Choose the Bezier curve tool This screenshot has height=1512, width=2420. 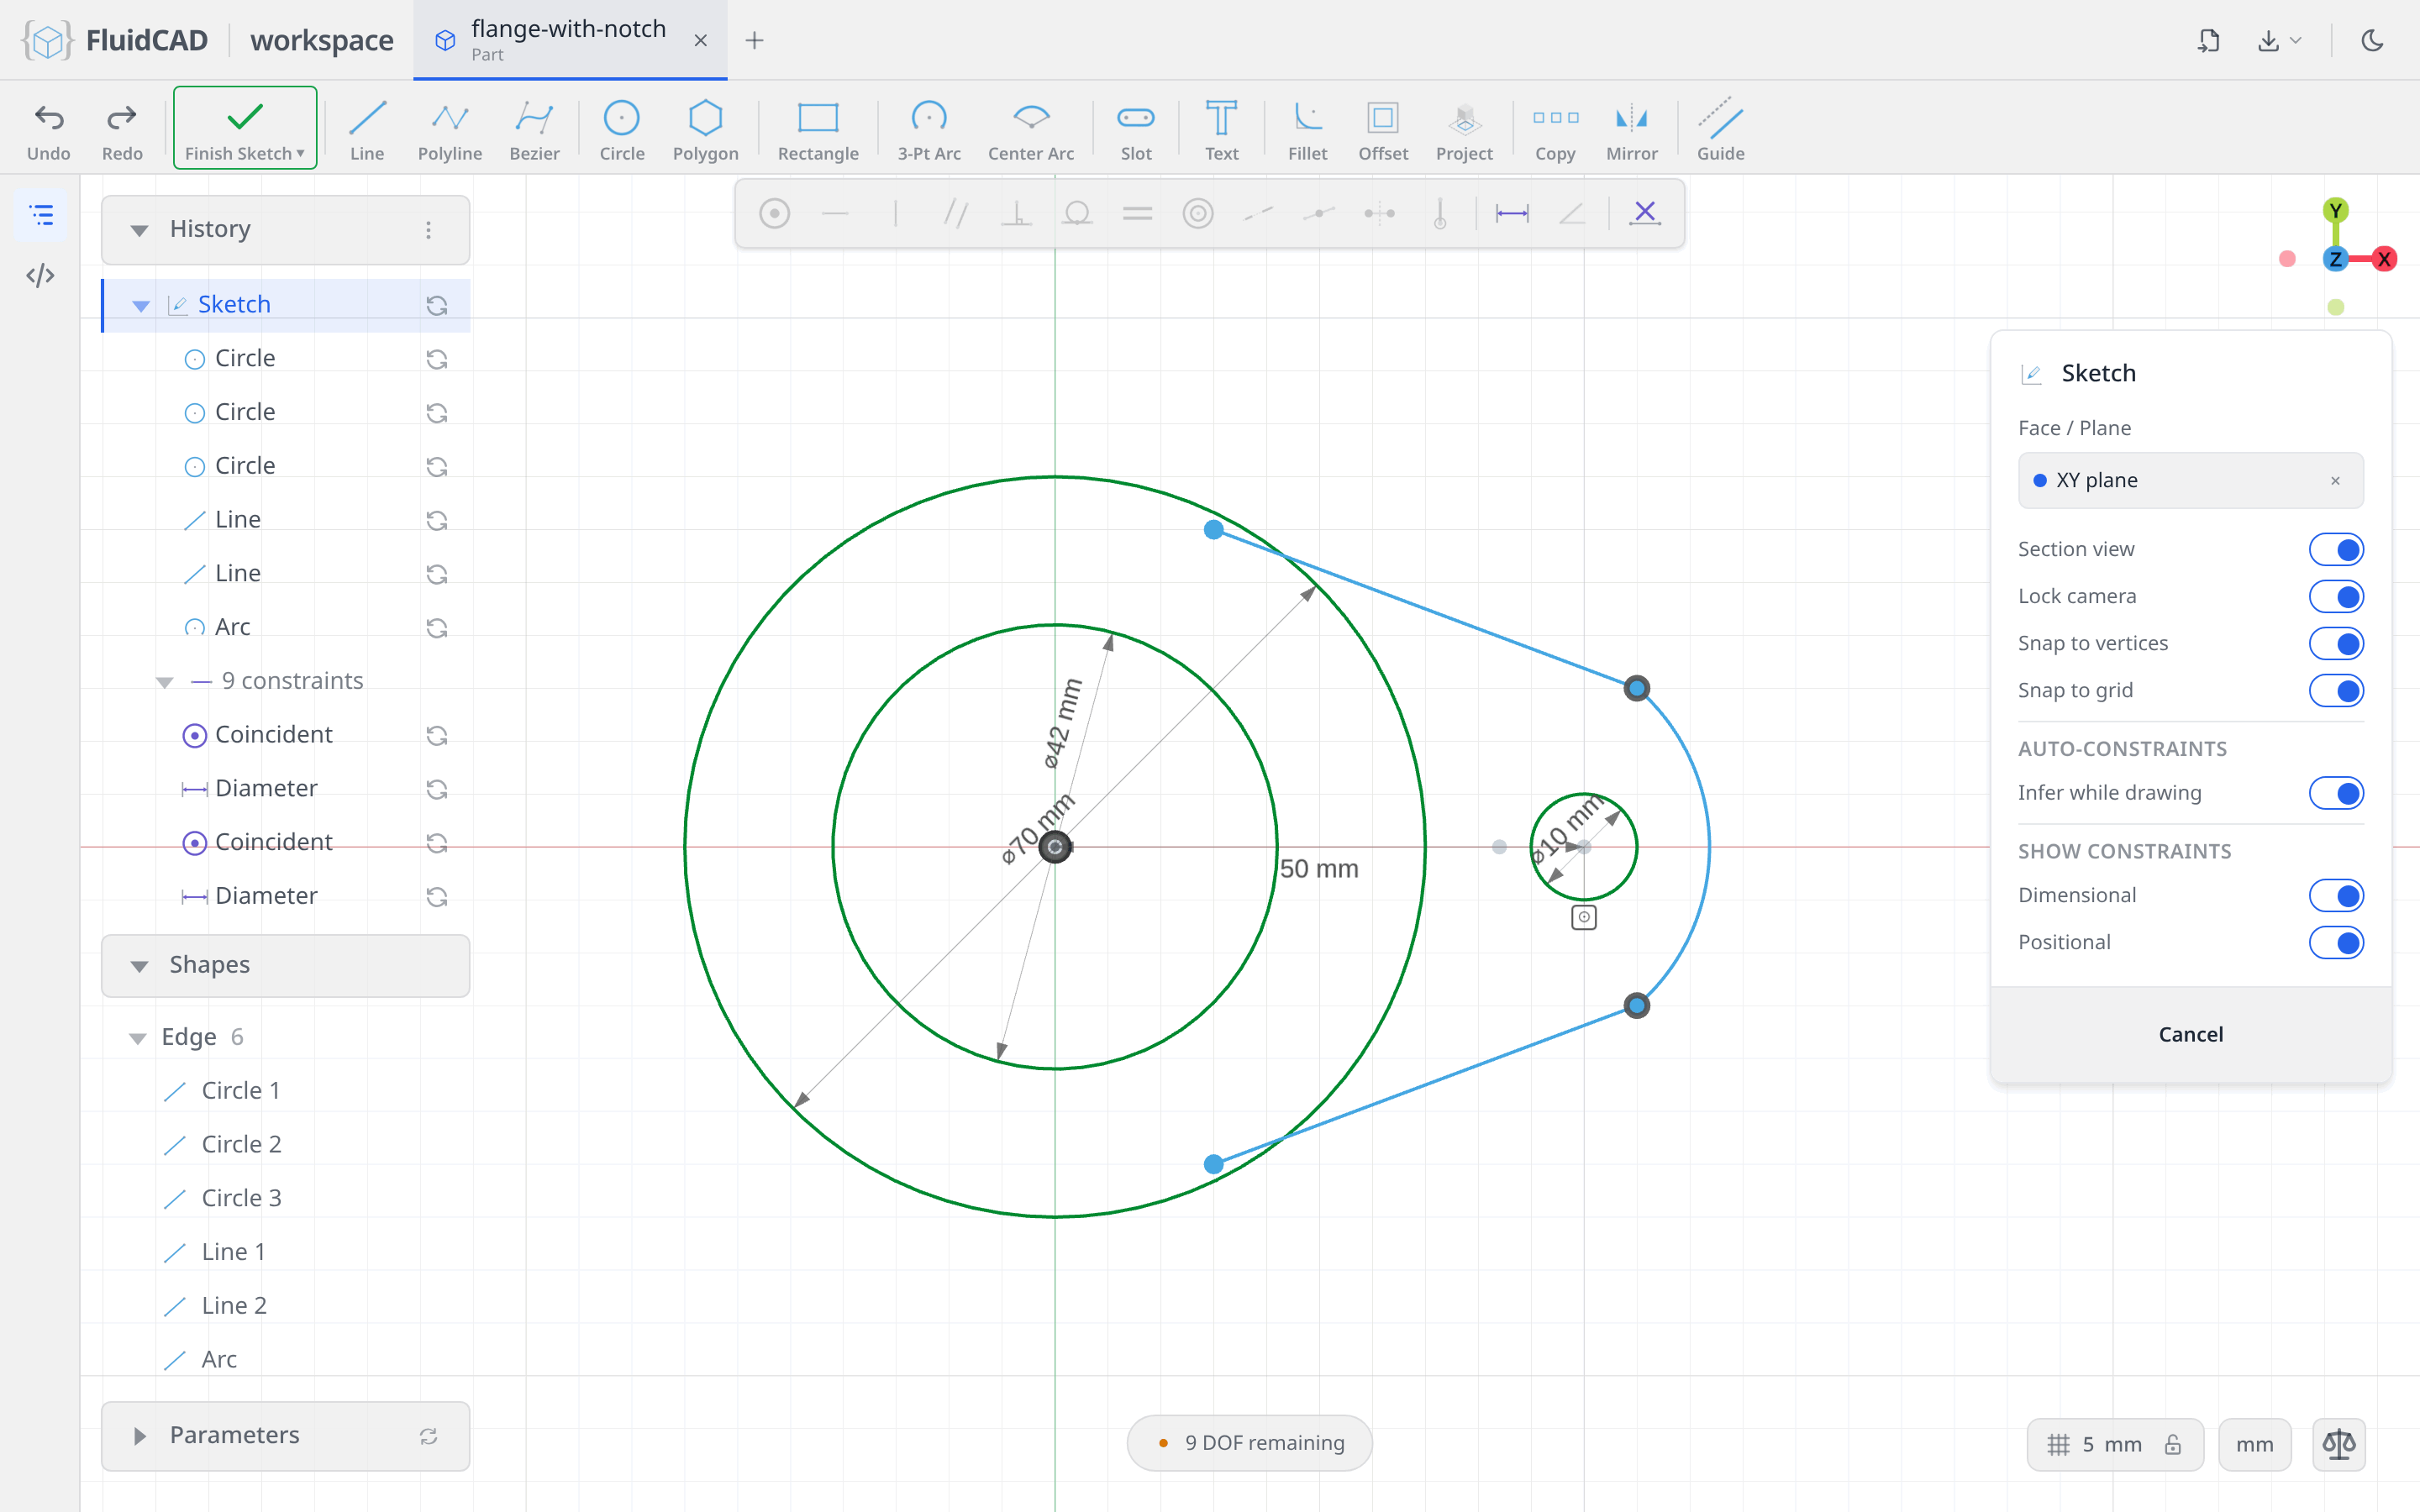click(534, 130)
